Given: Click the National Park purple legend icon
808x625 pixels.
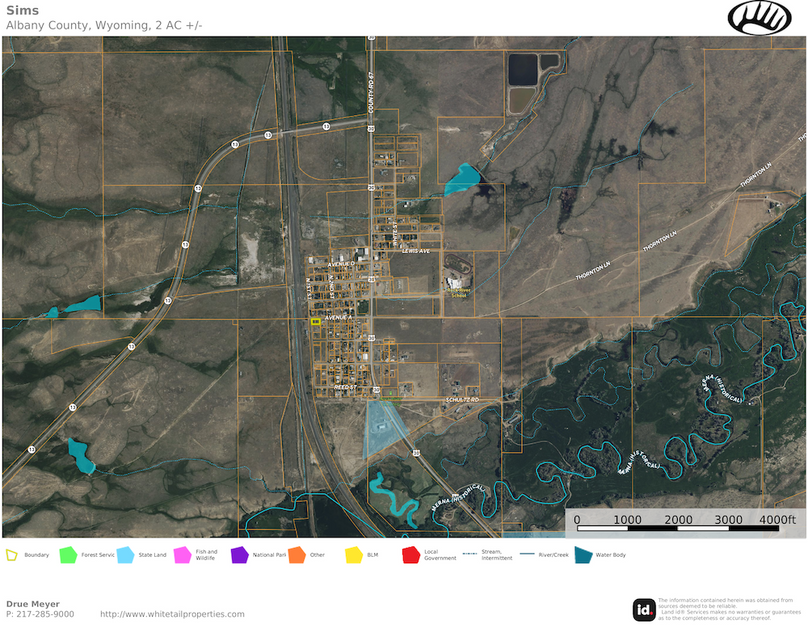Looking at the screenshot, I should pyautogui.click(x=239, y=554).
